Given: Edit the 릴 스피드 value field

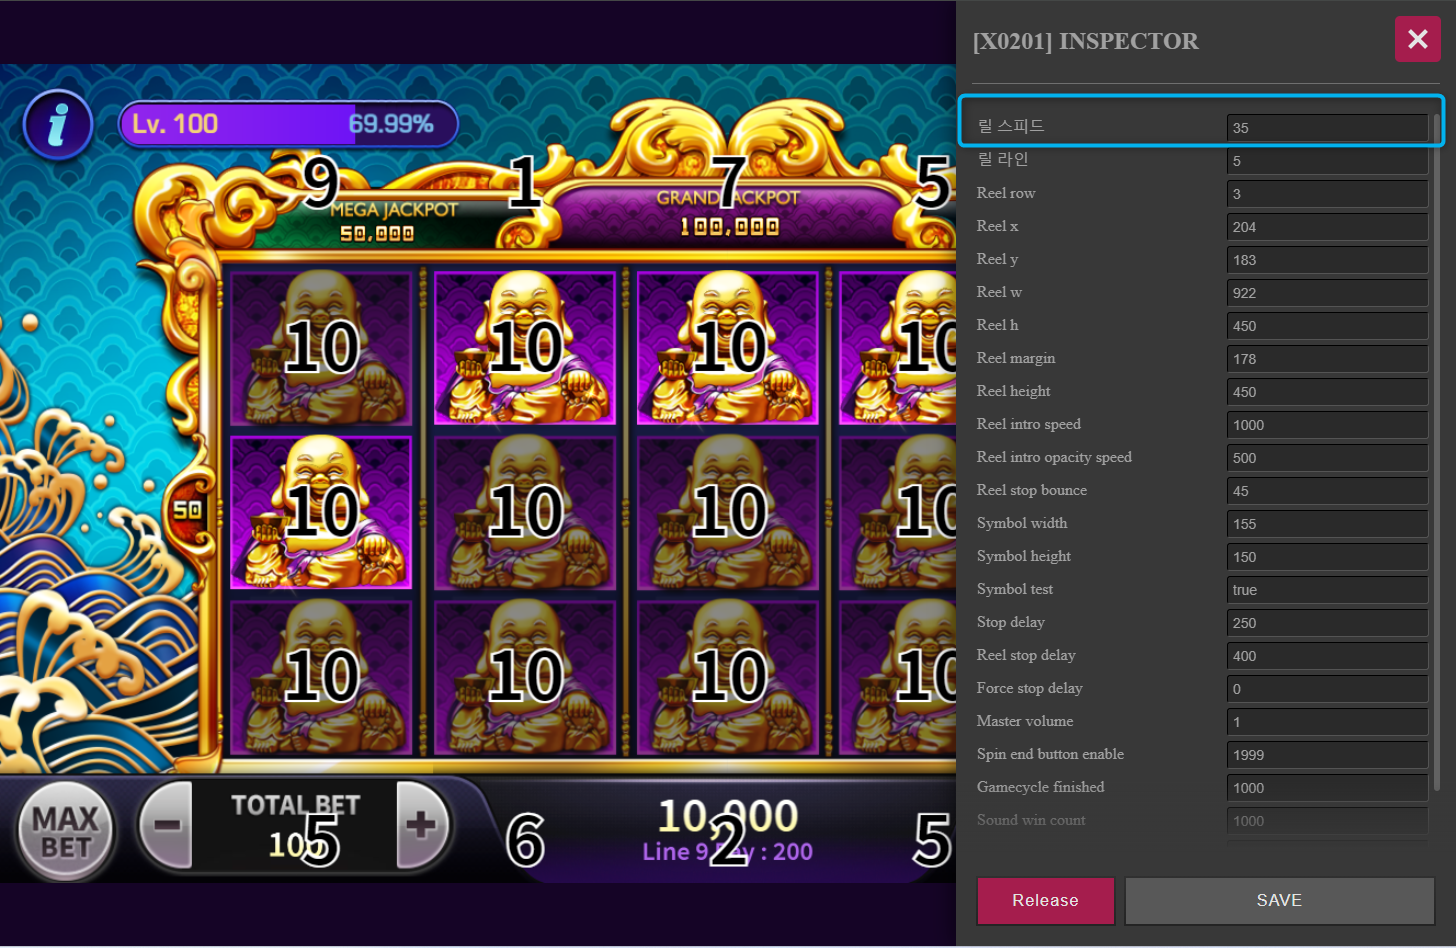Looking at the screenshot, I should (x=1327, y=128).
